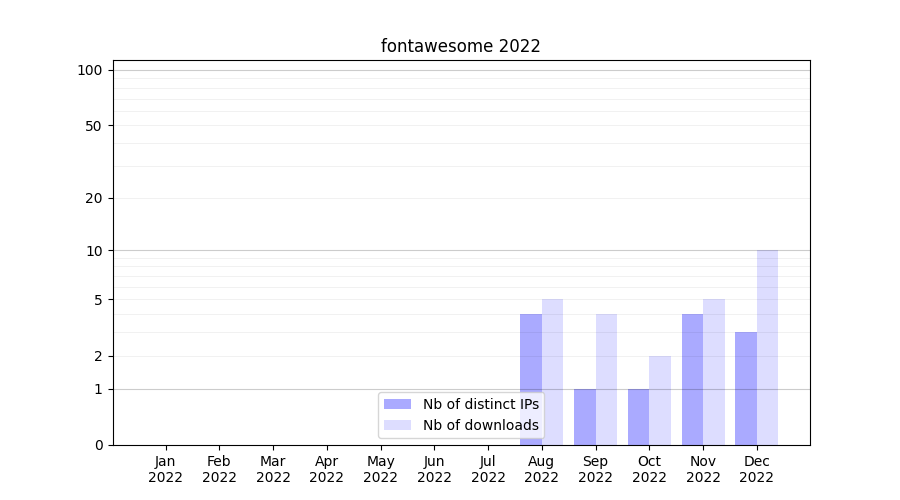Select the "0" y-axis tick label
Viewport: 900px width, 500px height.
pos(98,445)
